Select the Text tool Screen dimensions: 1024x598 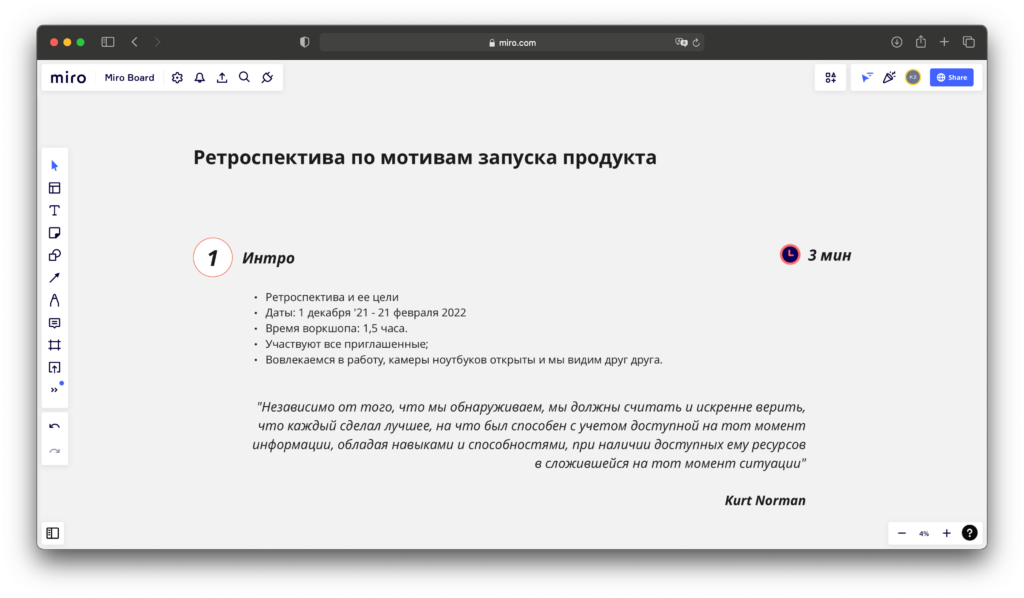point(54,210)
